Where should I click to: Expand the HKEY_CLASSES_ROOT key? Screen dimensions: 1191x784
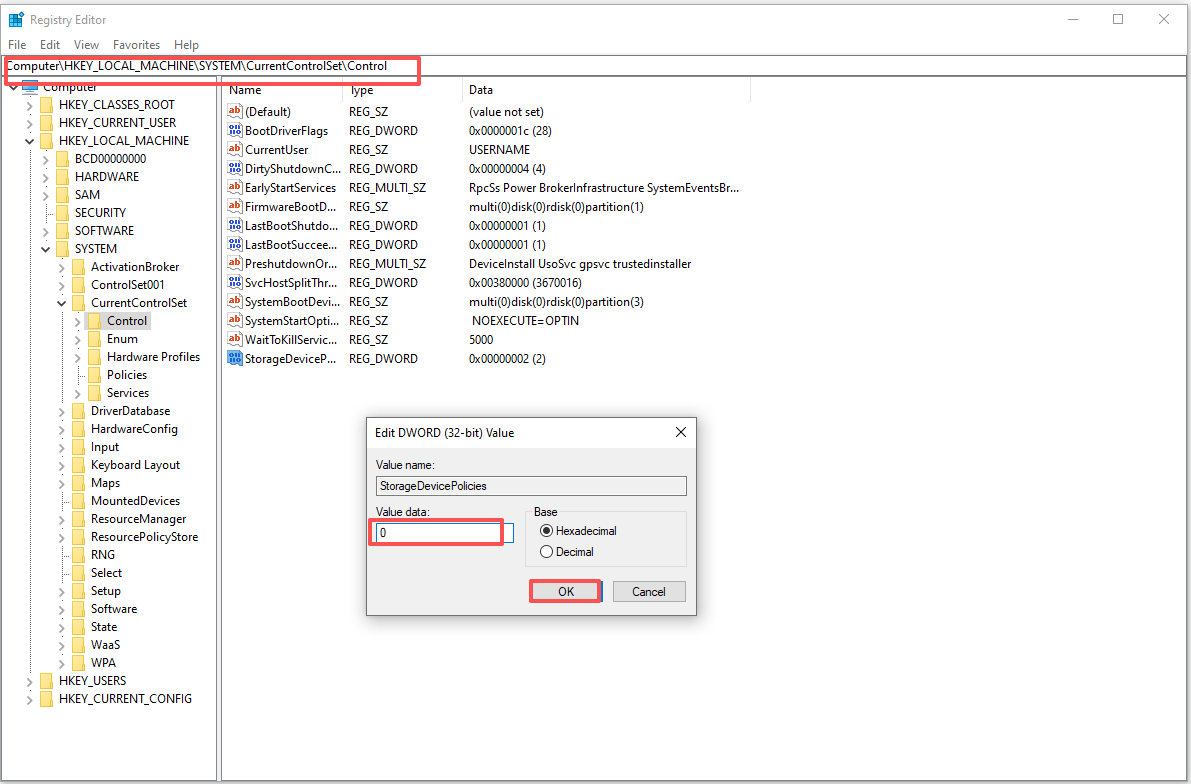[x=31, y=104]
